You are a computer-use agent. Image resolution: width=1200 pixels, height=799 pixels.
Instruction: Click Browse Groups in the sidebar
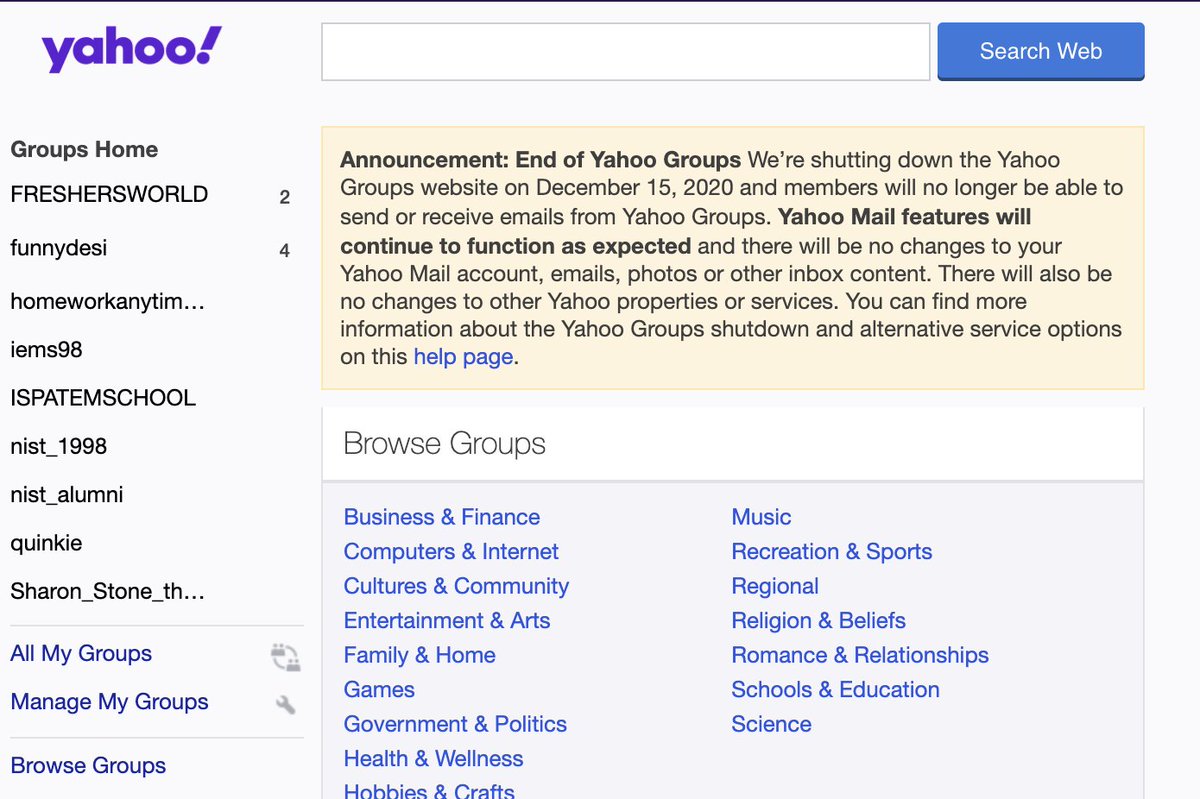tap(88, 766)
